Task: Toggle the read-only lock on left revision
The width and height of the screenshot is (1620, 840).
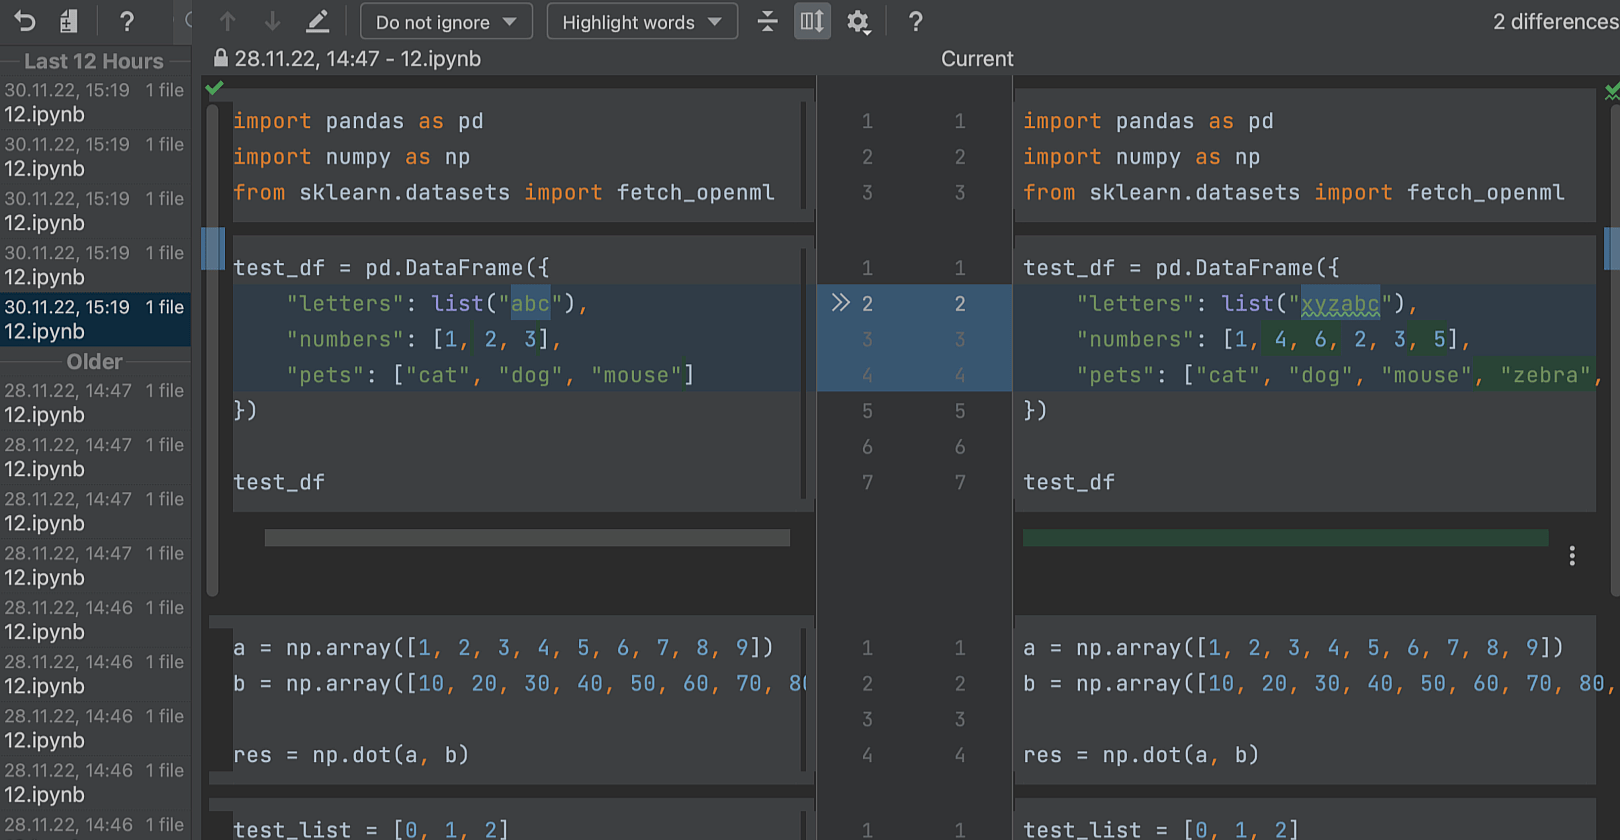Action: pyautogui.click(x=221, y=59)
